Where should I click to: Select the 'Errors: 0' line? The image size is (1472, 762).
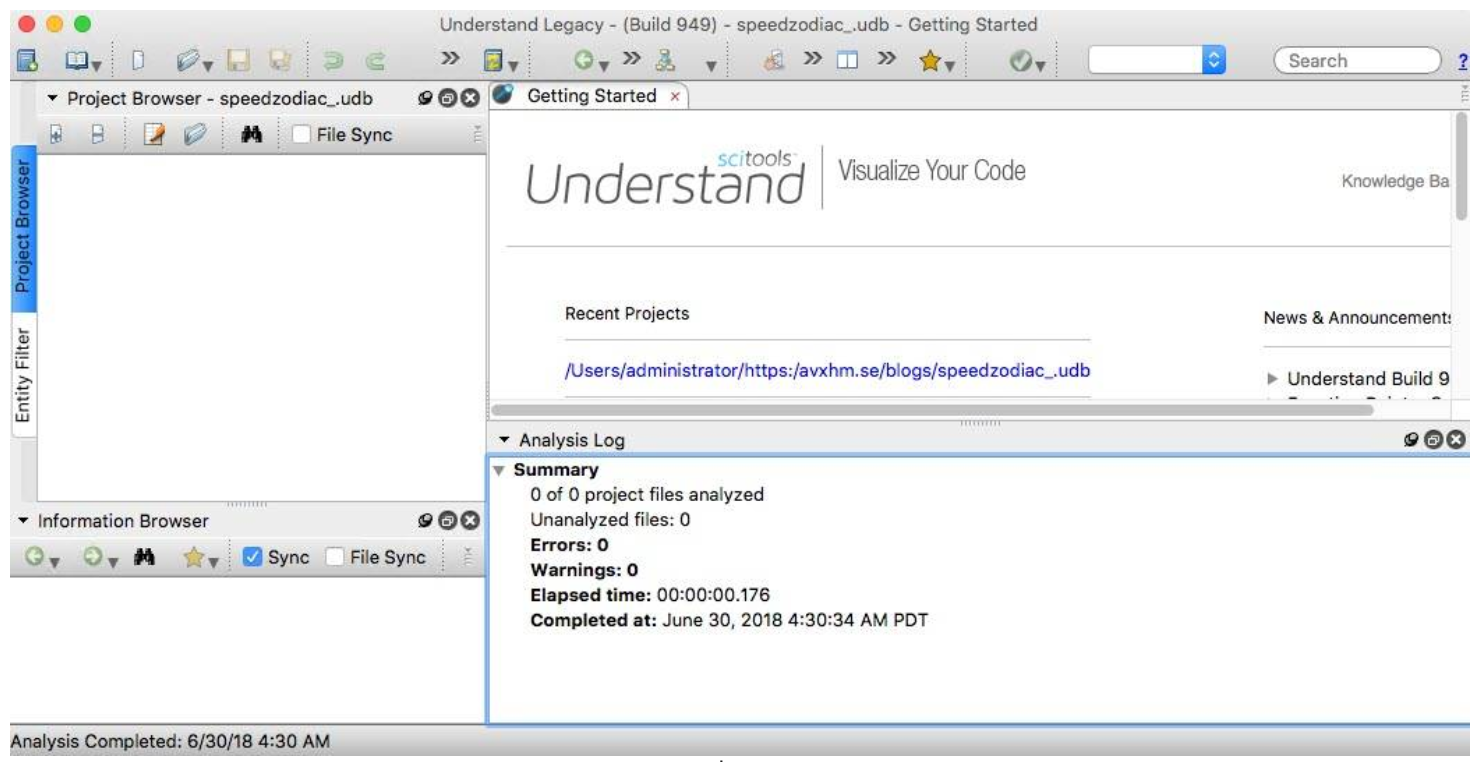[x=569, y=545]
